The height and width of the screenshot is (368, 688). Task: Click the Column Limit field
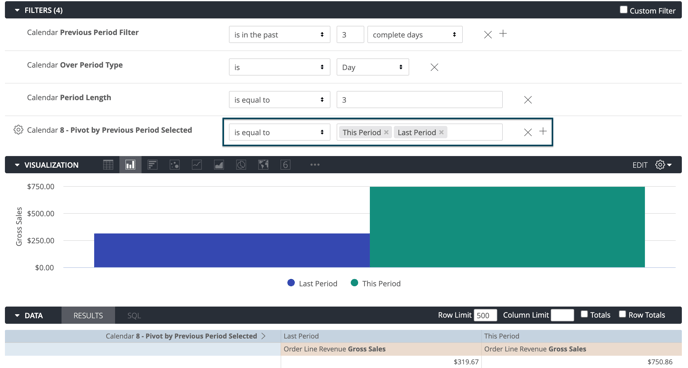click(562, 315)
